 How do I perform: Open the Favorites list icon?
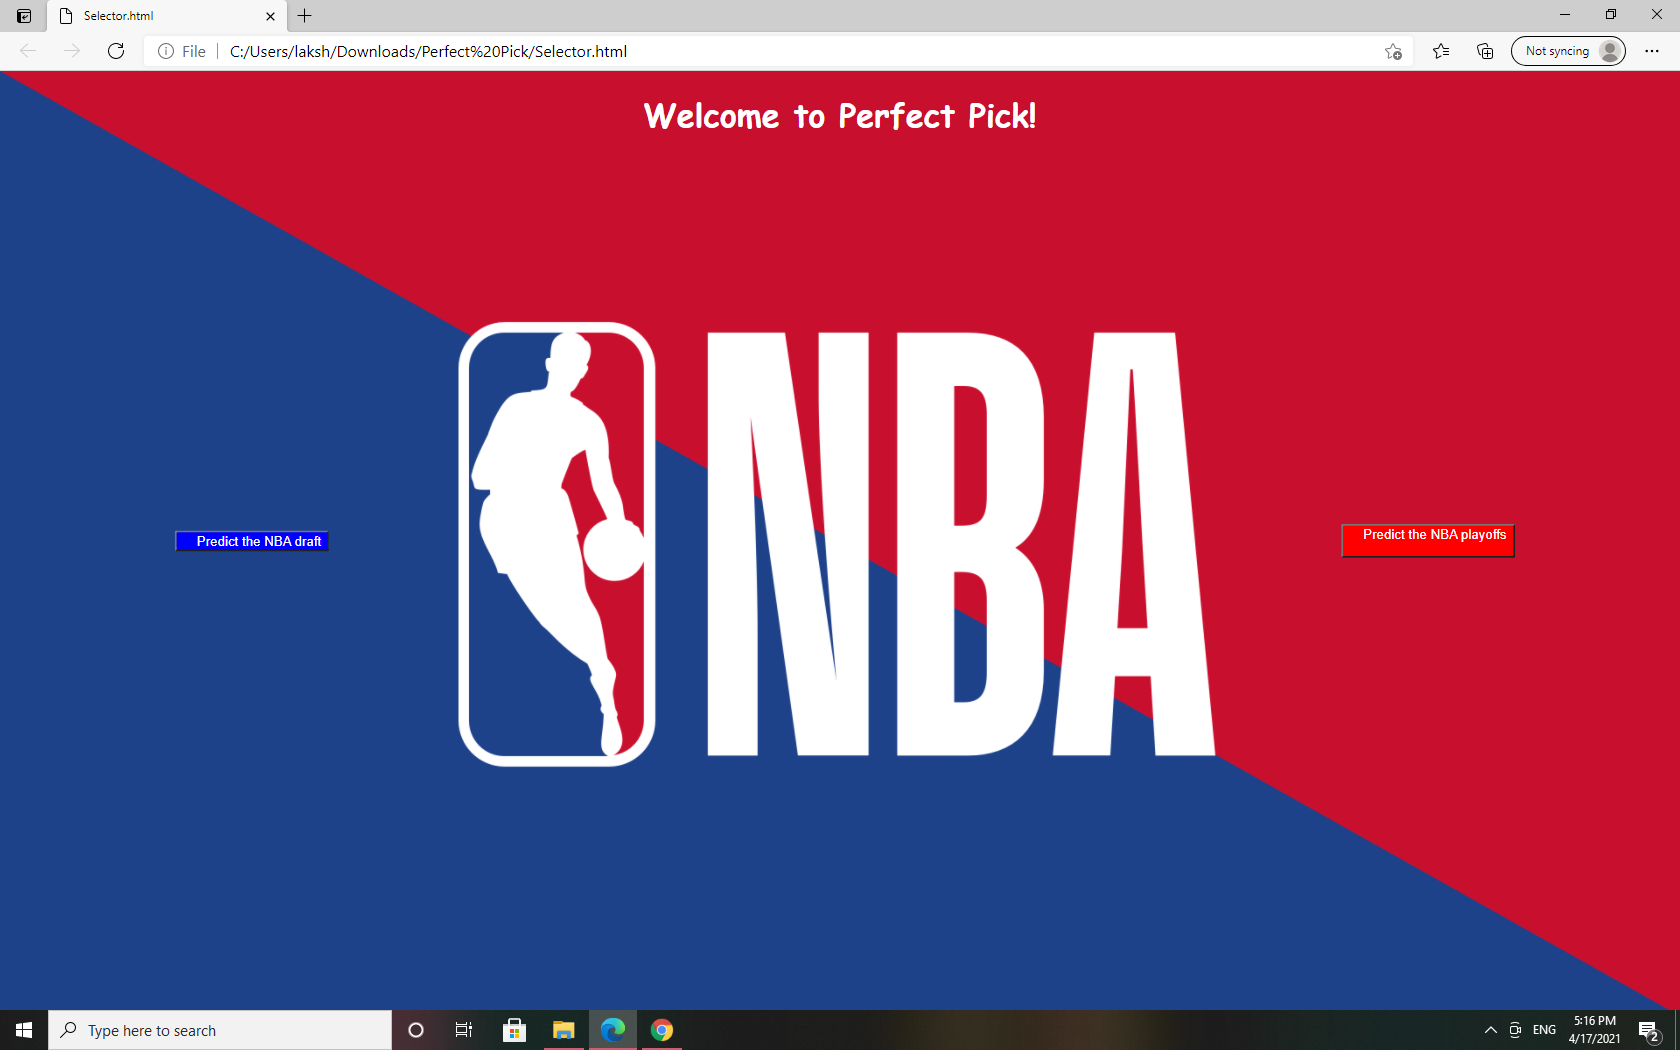[x=1441, y=51]
